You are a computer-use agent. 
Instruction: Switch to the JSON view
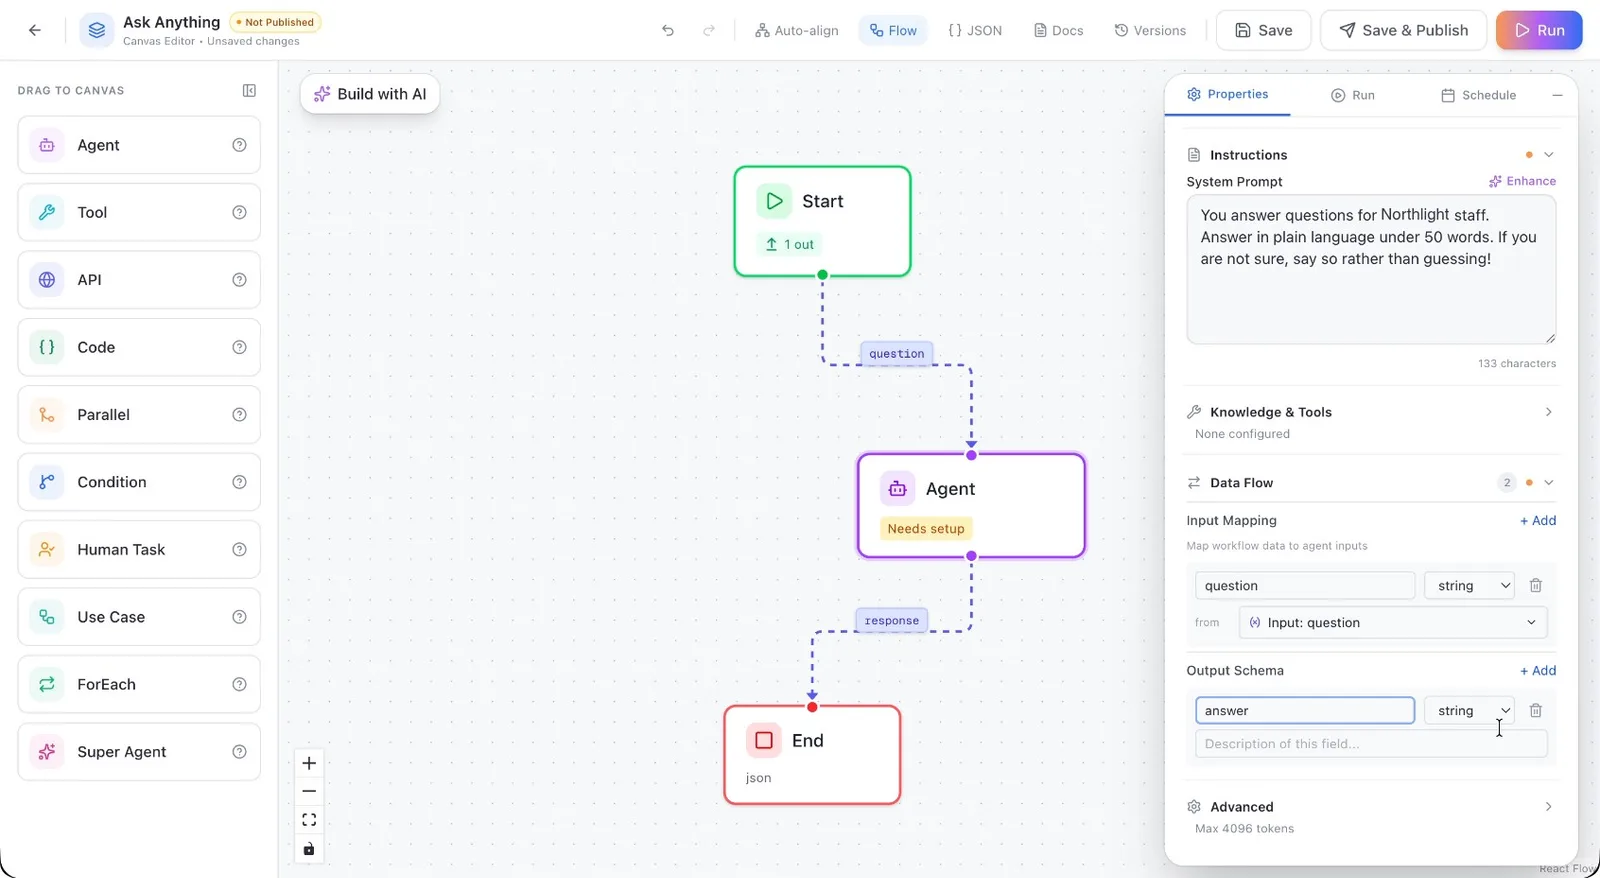coord(975,30)
